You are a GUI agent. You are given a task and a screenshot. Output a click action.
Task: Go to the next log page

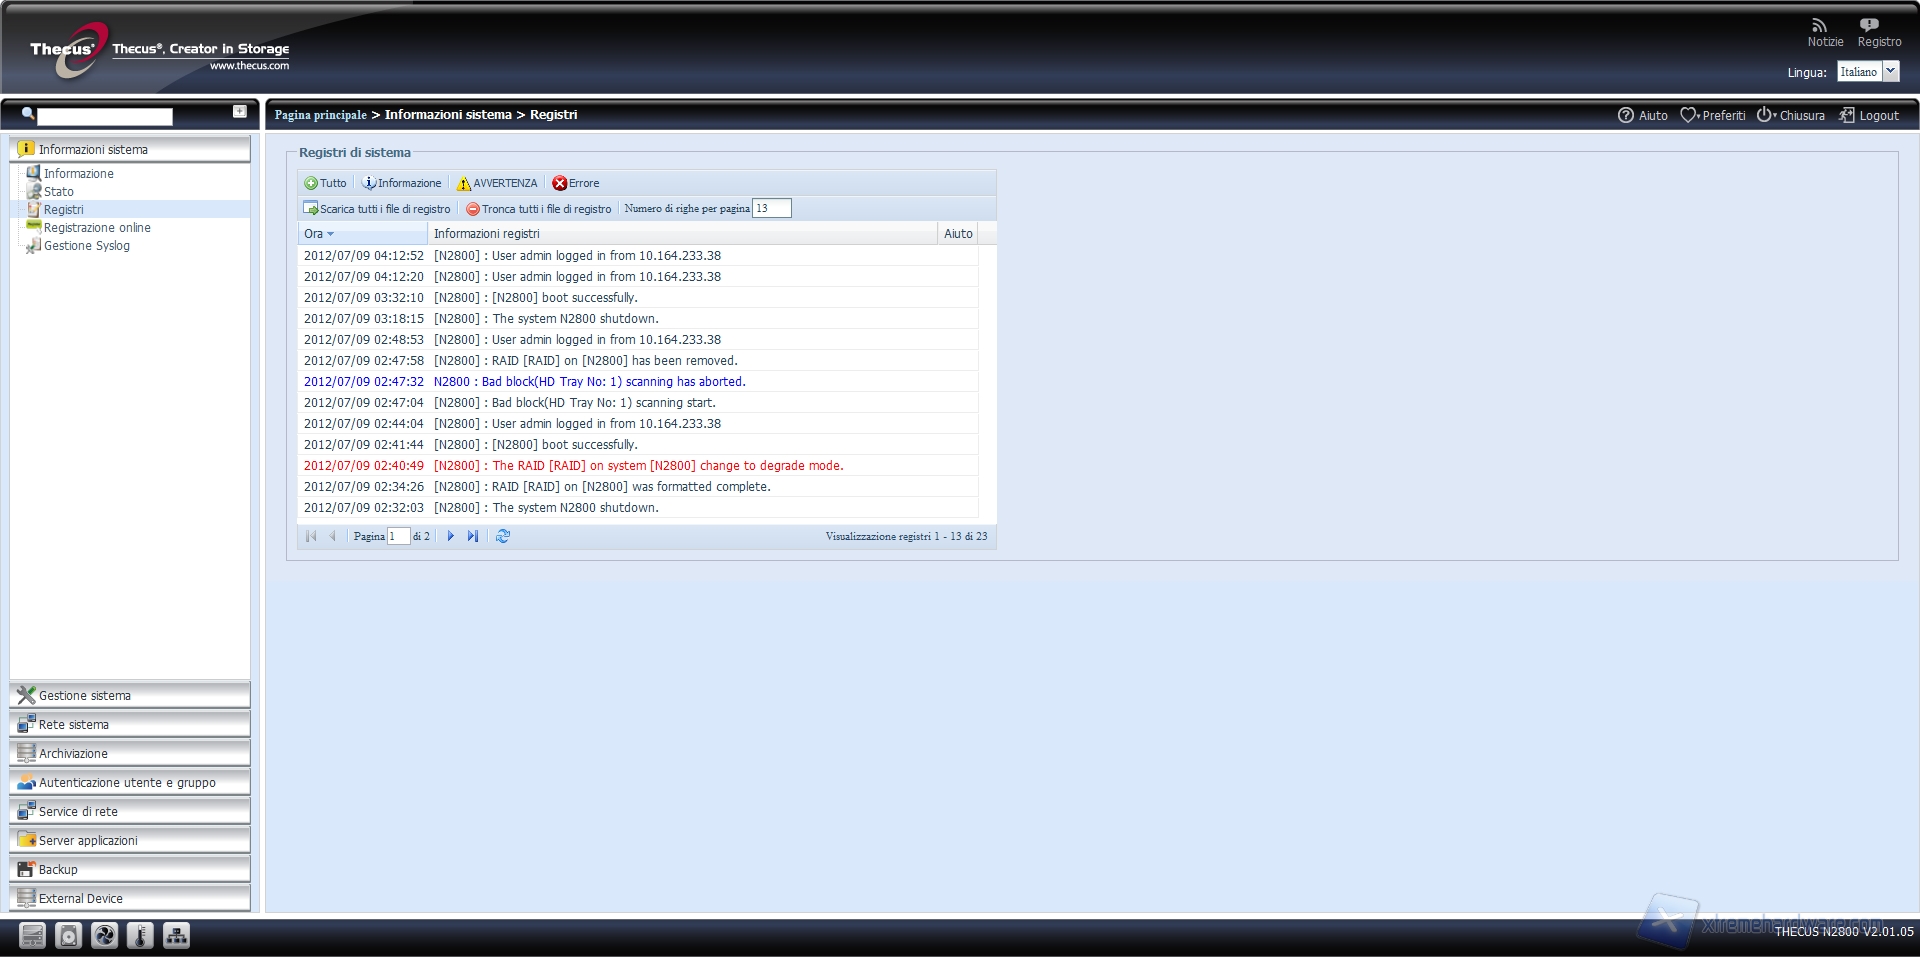coord(450,536)
